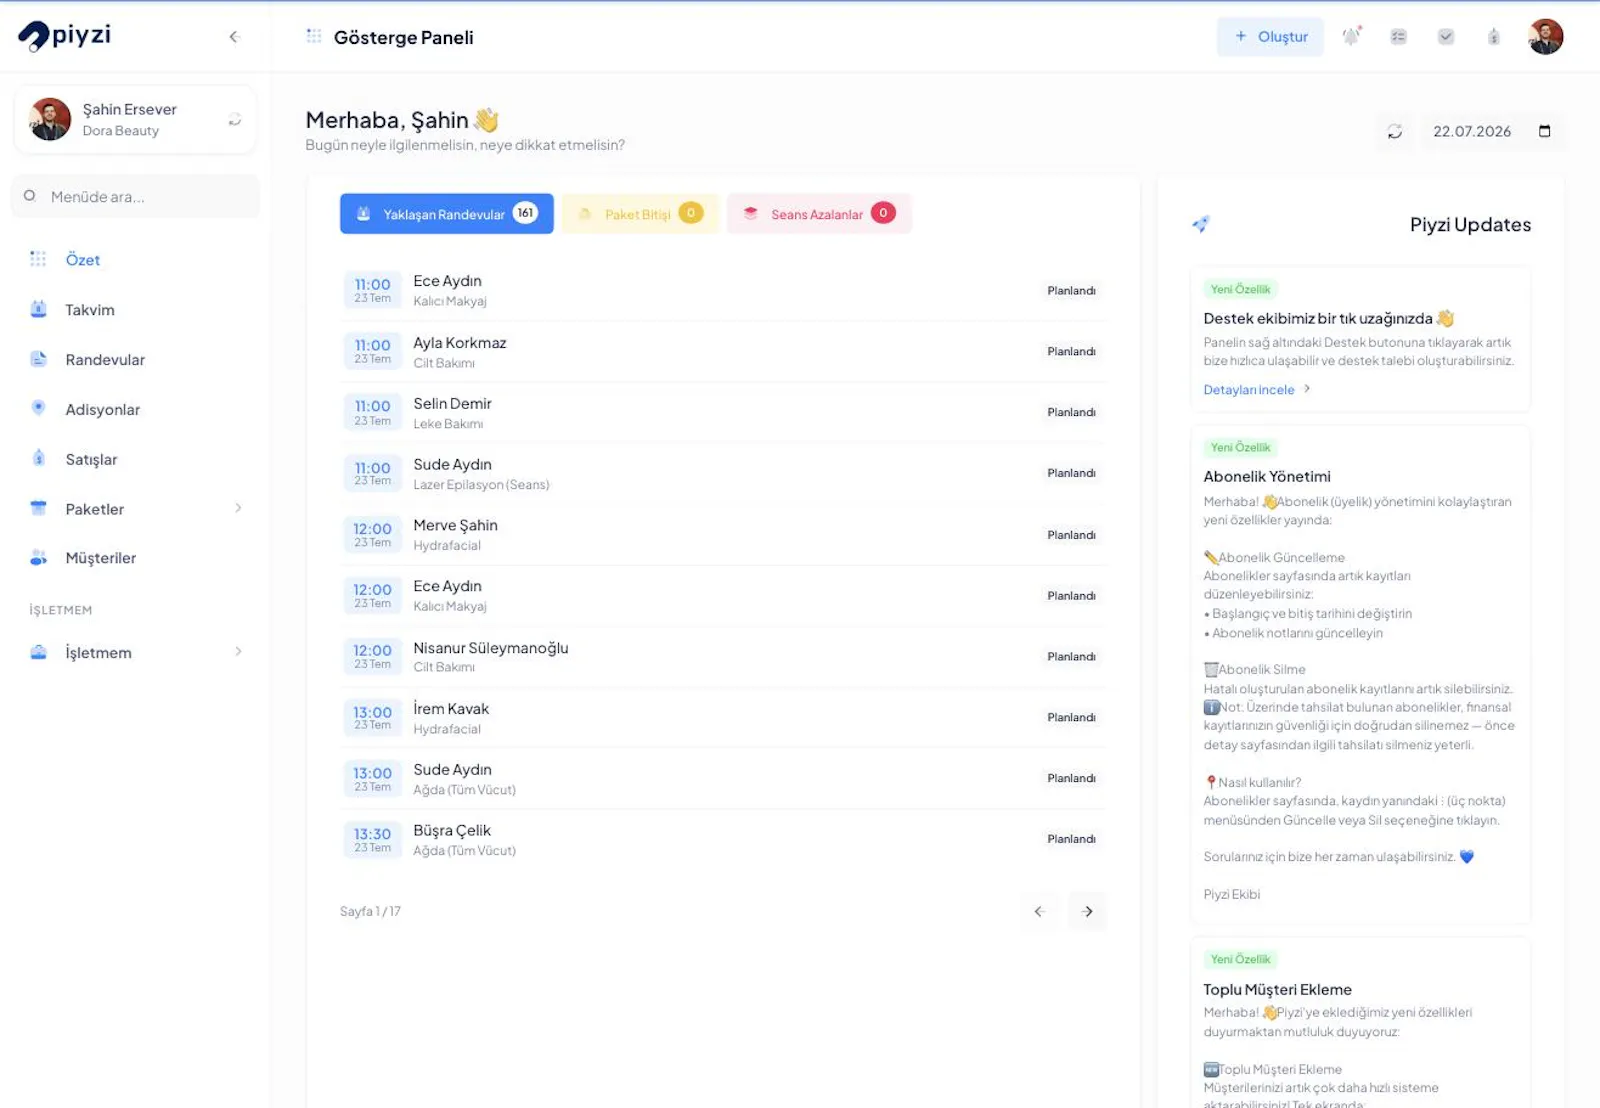Click the Menüde ara search field
Screen dimensions: 1600x1108
click(x=136, y=196)
